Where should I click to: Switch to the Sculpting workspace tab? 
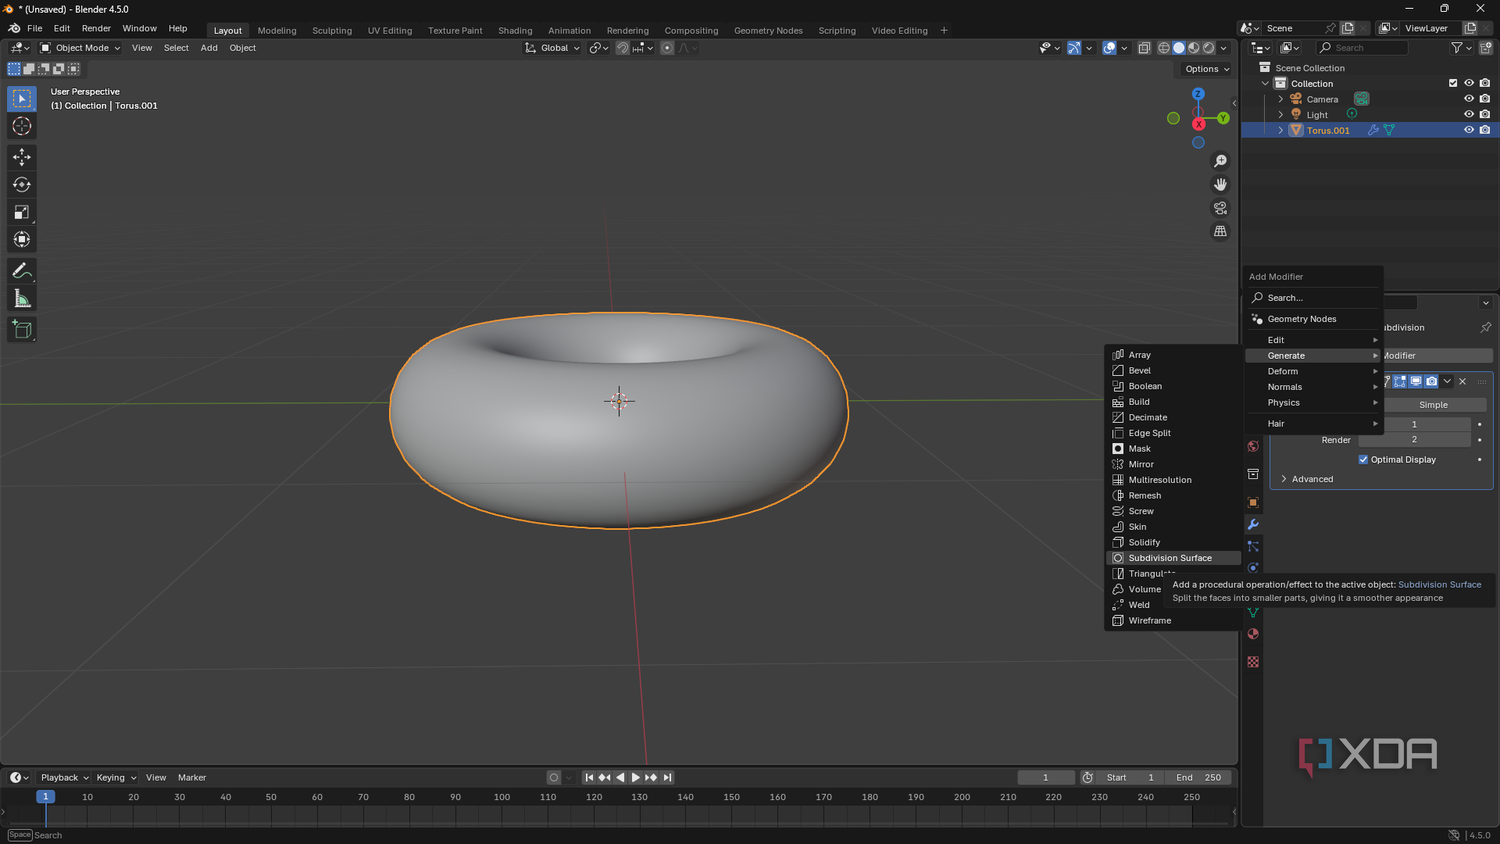tap(332, 30)
